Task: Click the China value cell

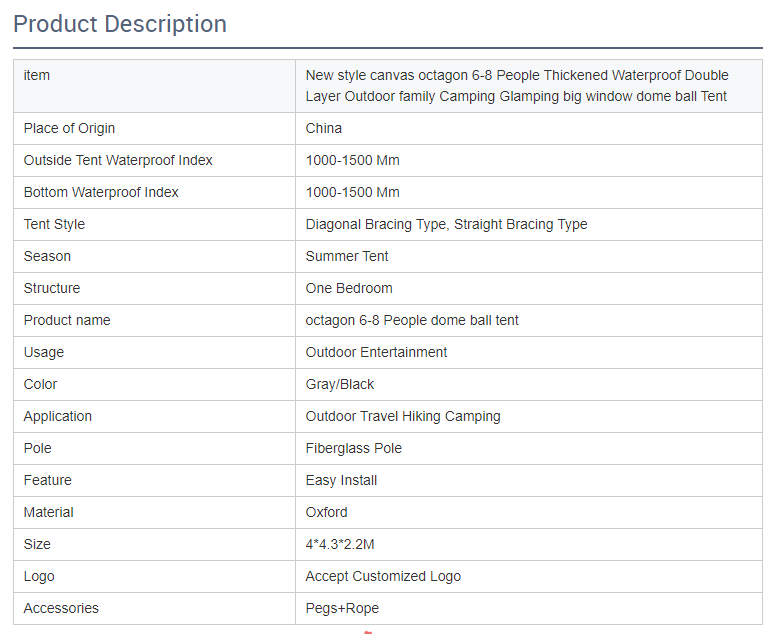Action: 324,128
